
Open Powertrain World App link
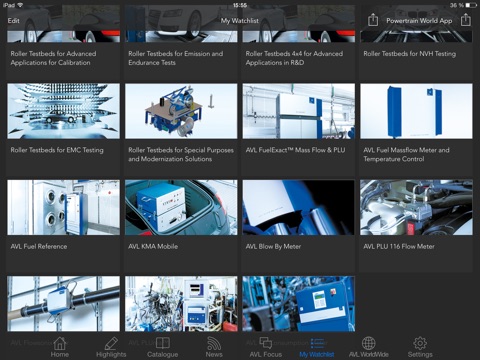(x=419, y=21)
